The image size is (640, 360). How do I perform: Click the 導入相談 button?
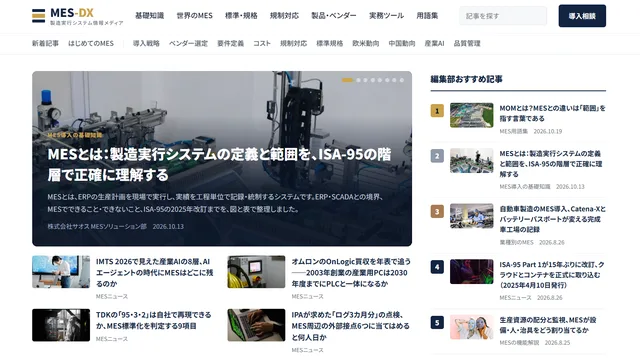click(582, 16)
